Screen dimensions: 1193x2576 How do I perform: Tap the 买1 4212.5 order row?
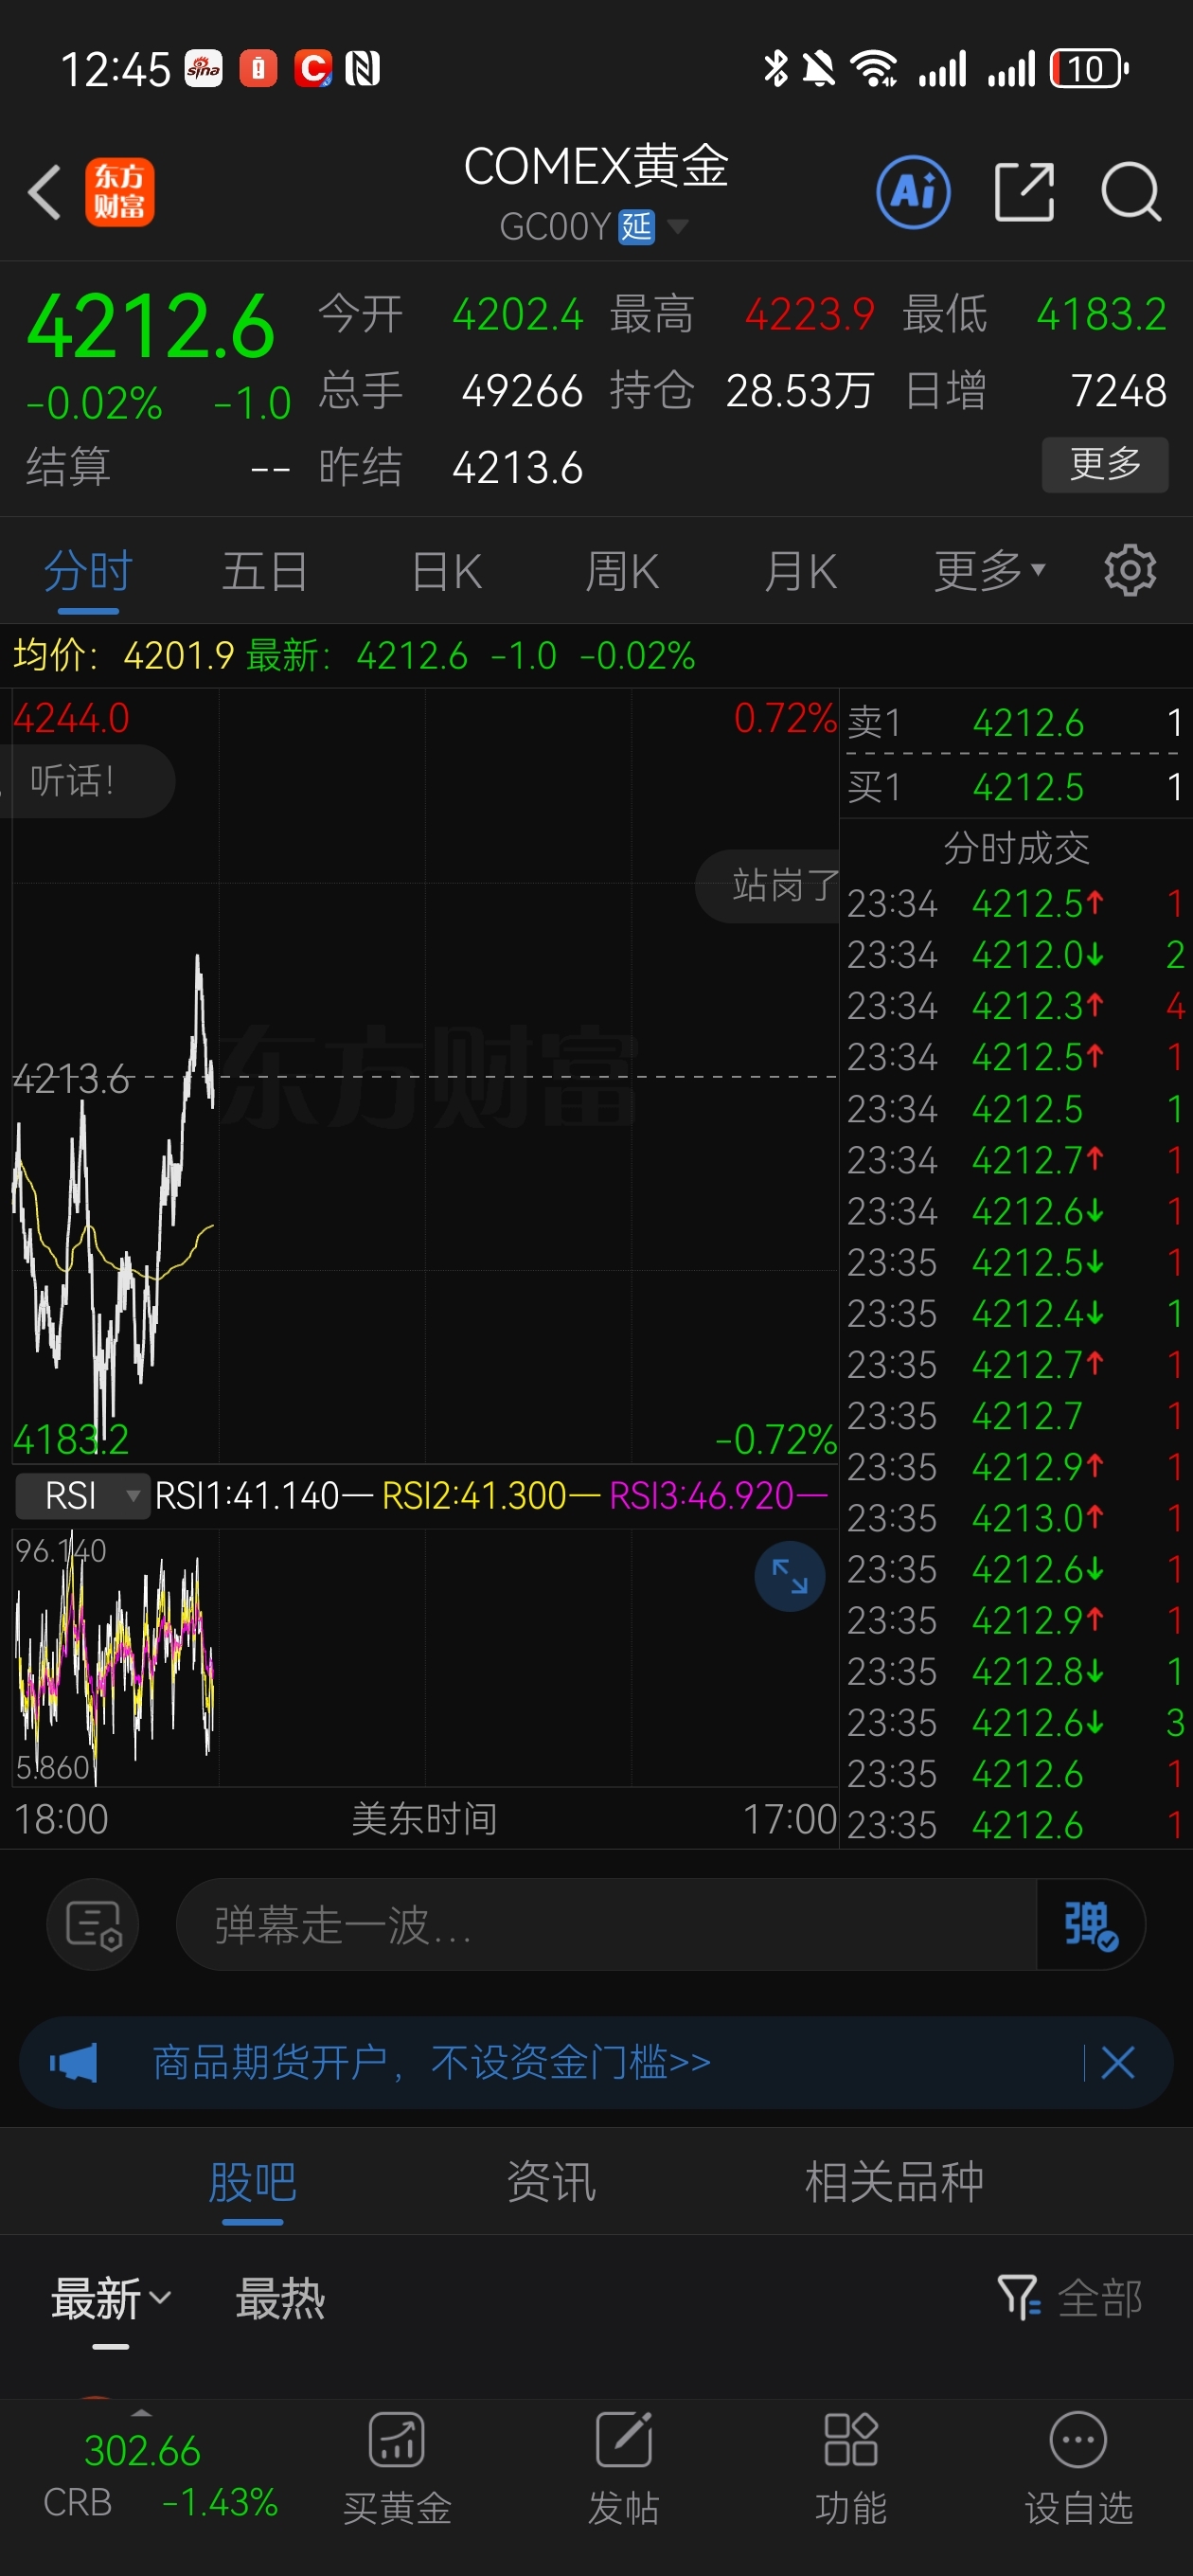tap(1014, 787)
